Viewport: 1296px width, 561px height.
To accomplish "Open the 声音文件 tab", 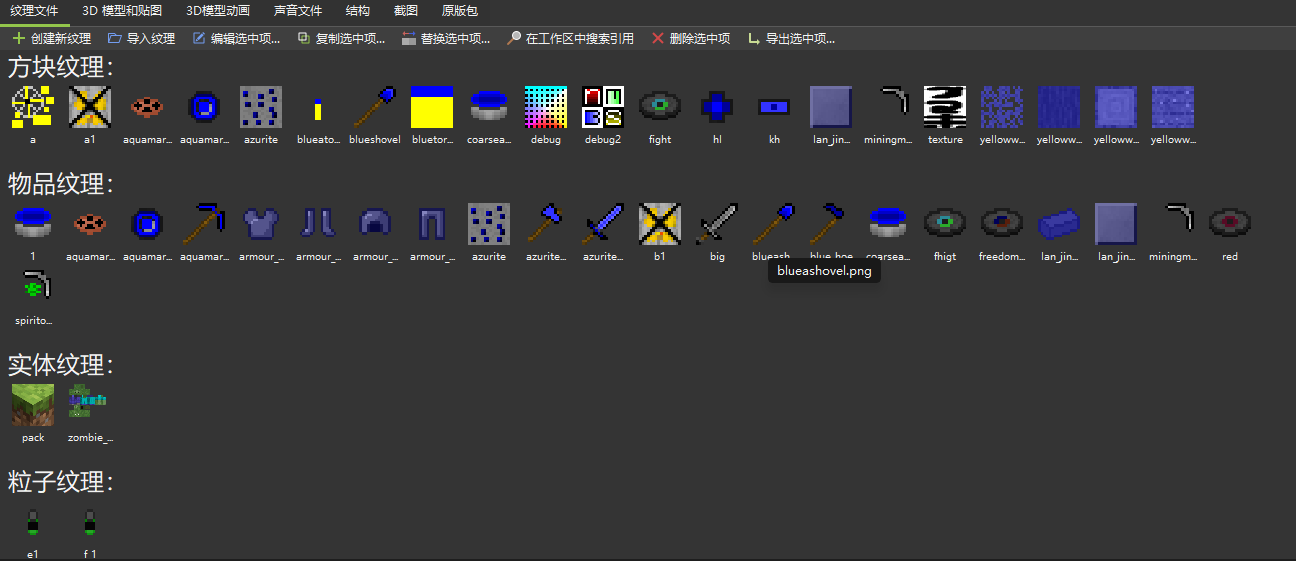I will click(x=298, y=11).
